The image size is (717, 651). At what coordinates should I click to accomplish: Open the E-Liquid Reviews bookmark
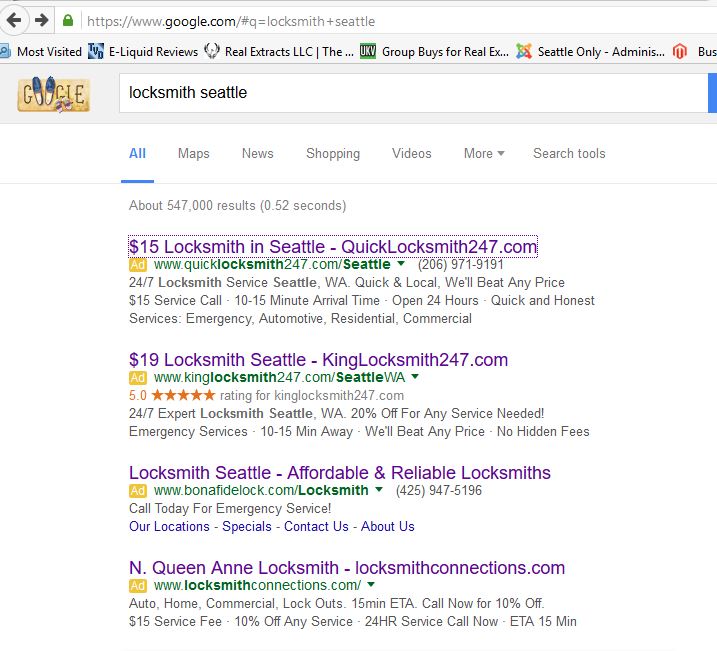[143, 52]
